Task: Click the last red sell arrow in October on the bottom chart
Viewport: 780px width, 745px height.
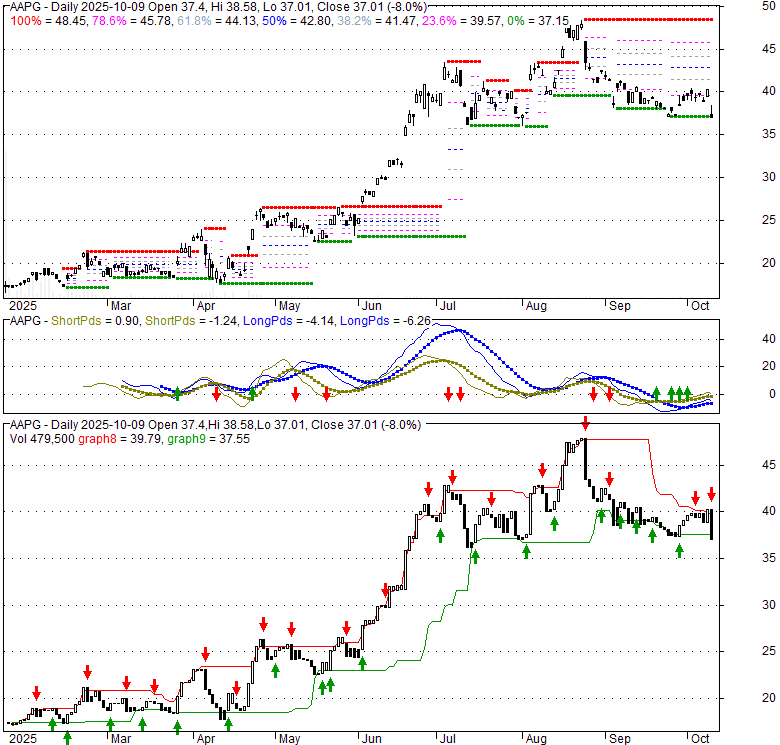Action: (x=711, y=494)
